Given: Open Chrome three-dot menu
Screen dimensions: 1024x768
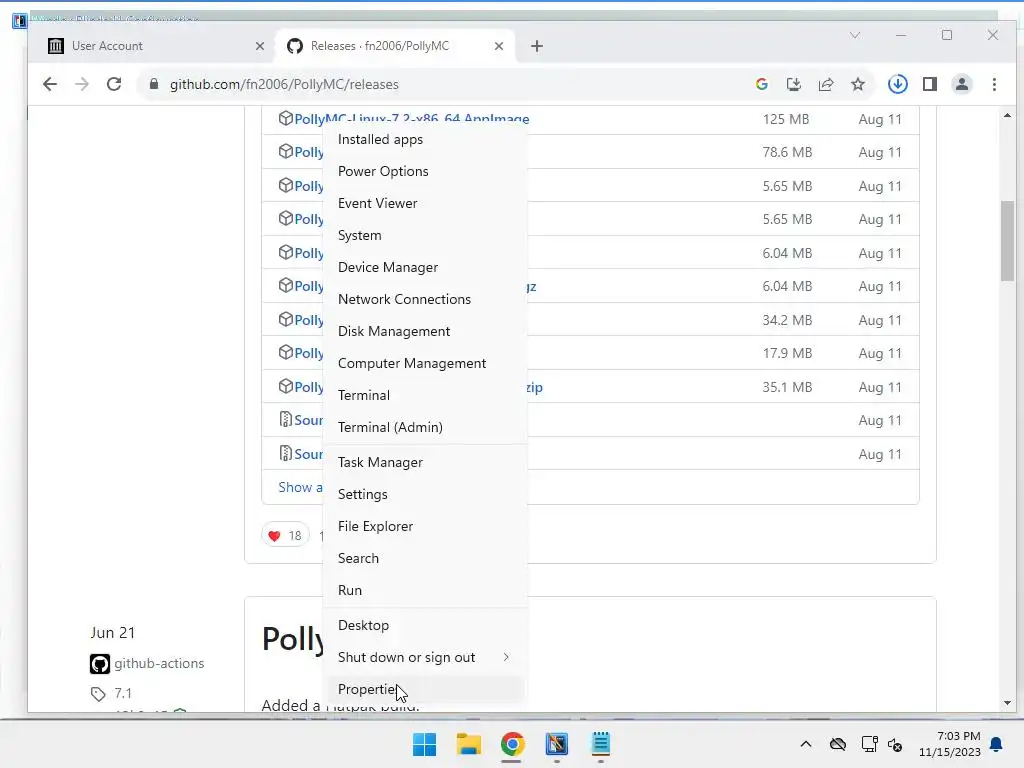Looking at the screenshot, I should [x=994, y=84].
